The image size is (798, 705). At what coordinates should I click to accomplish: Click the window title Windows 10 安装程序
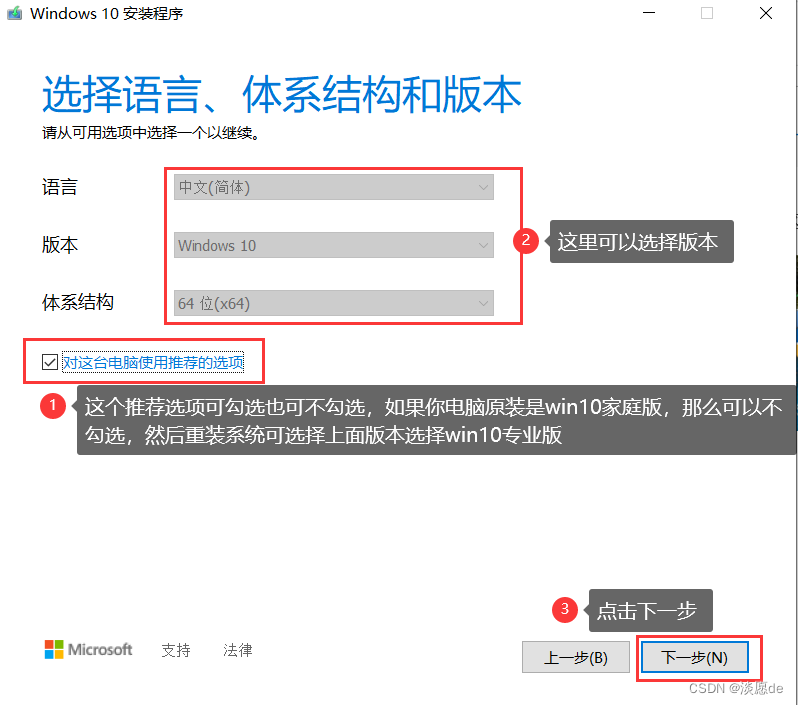(106, 13)
